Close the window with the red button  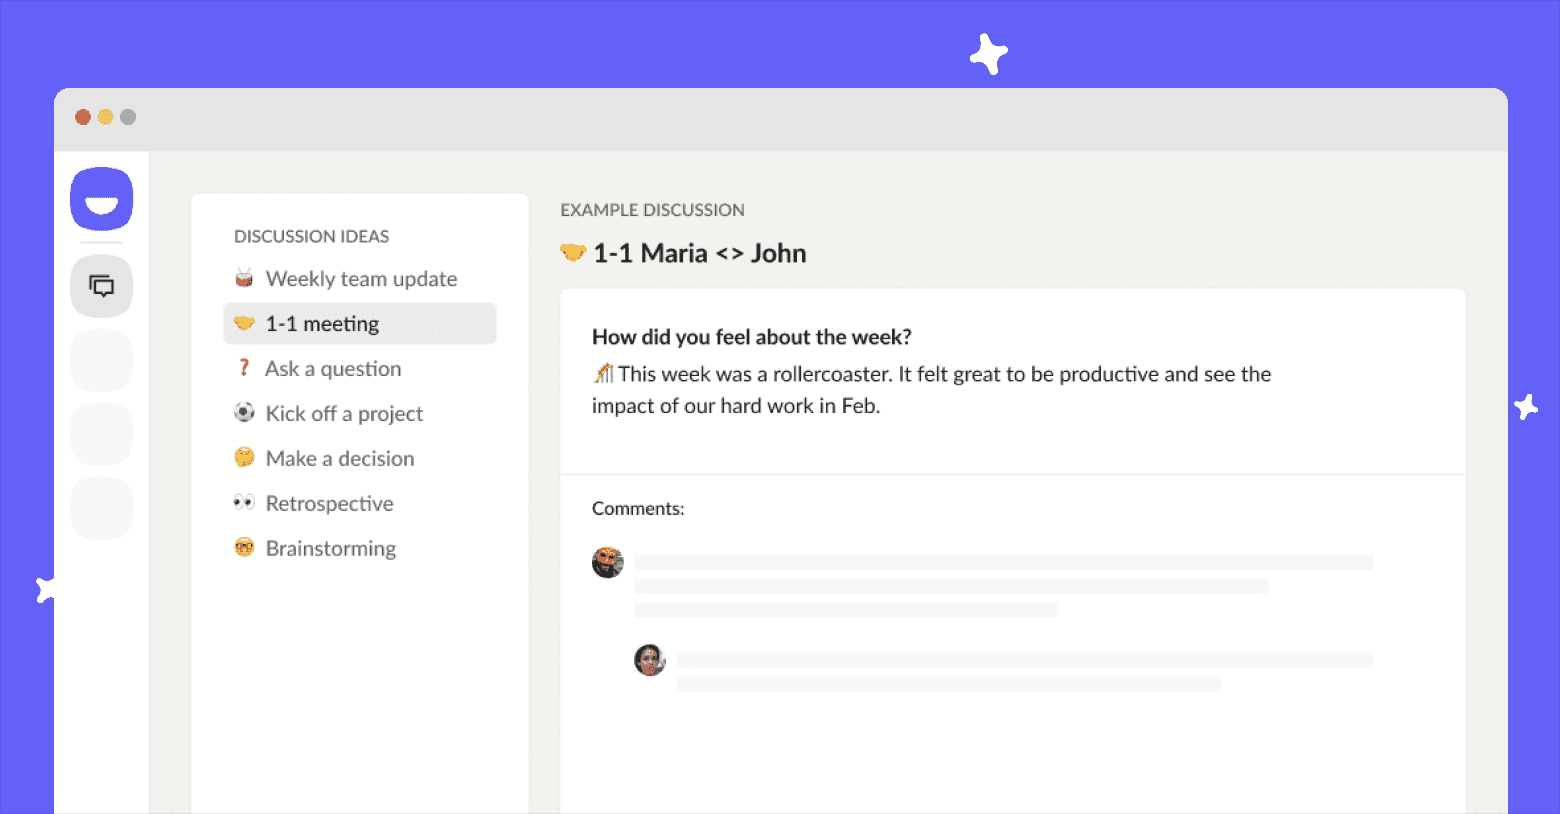coord(83,117)
